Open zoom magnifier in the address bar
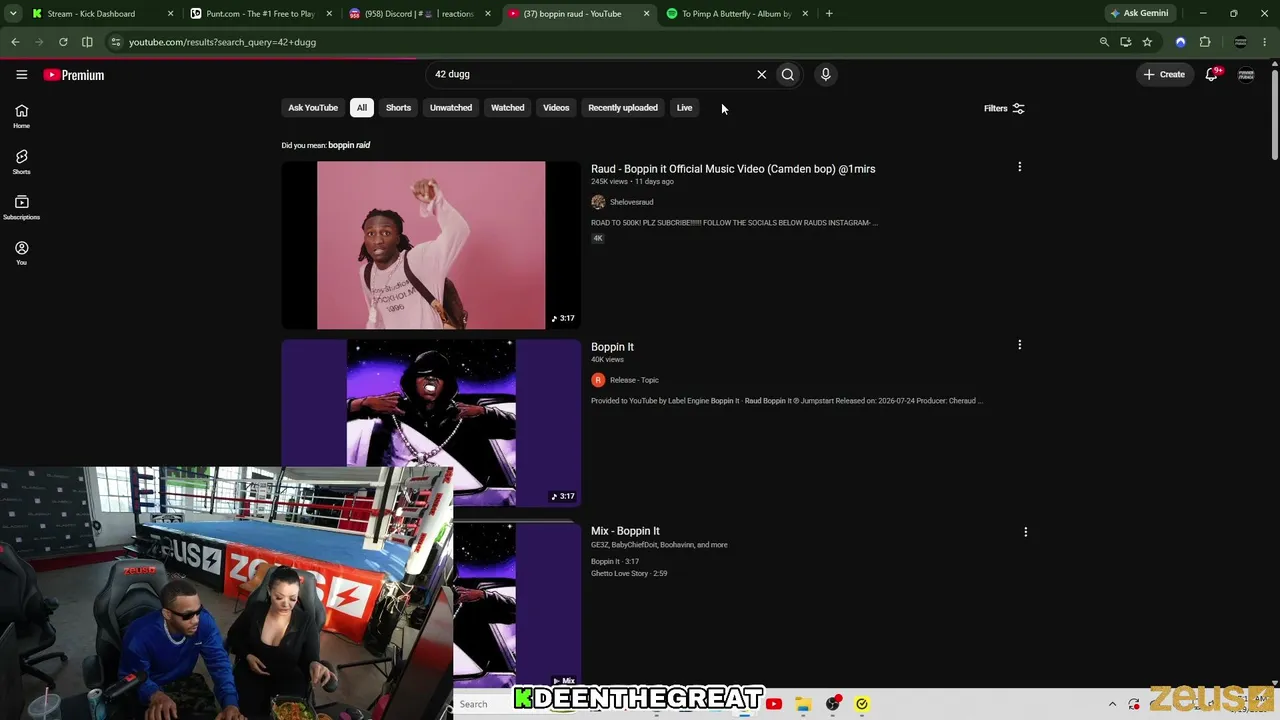This screenshot has width=1280, height=720. pyautogui.click(x=1104, y=42)
